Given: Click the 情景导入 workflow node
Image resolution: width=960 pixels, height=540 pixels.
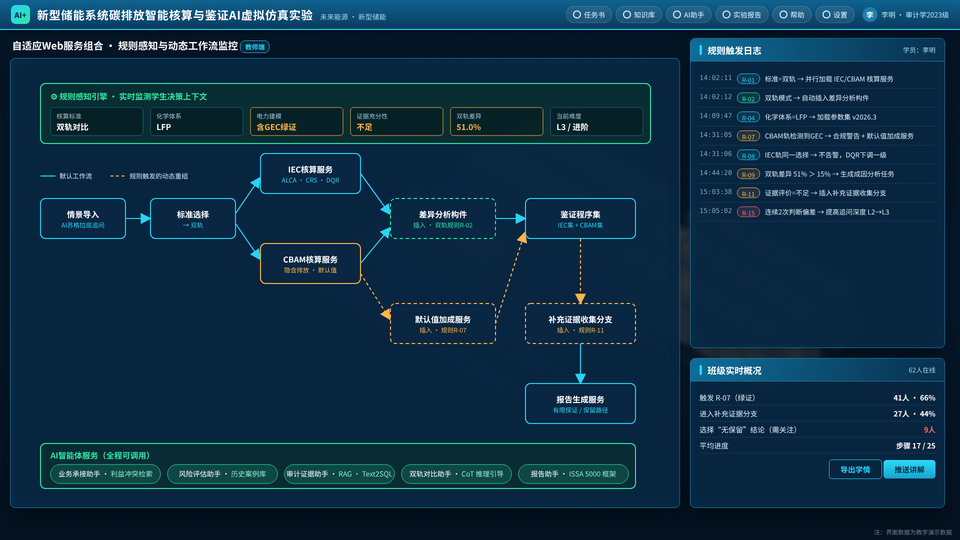Looking at the screenshot, I should point(83,219).
